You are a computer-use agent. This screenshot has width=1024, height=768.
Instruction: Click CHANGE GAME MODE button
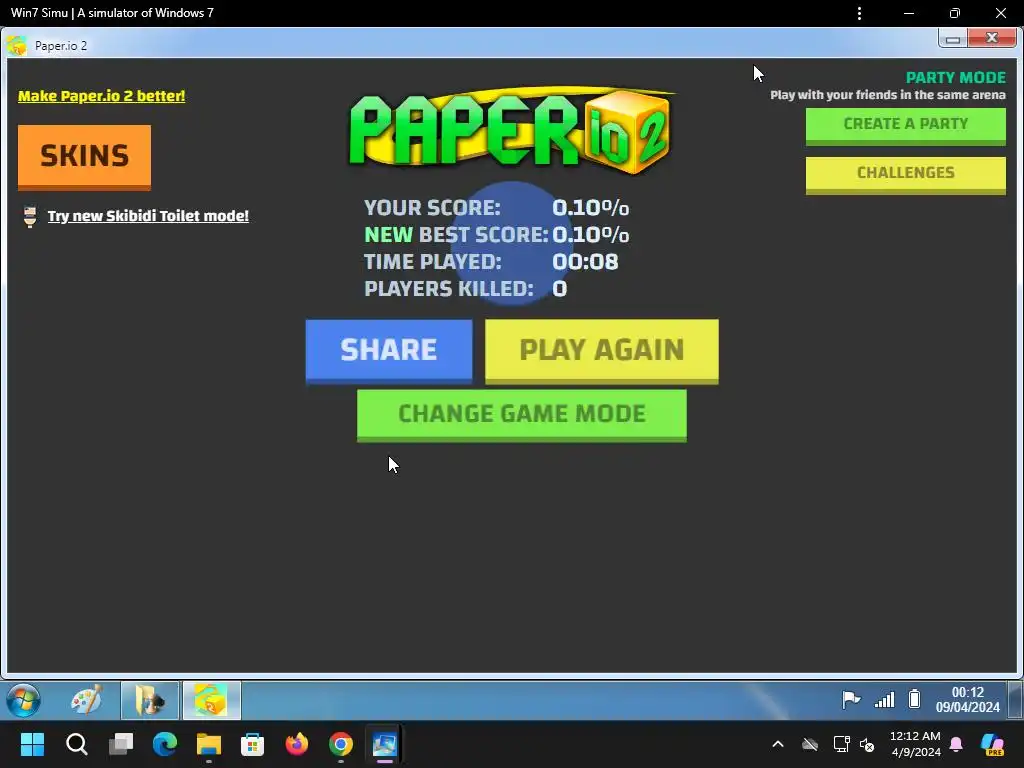(x=521, y=415)
